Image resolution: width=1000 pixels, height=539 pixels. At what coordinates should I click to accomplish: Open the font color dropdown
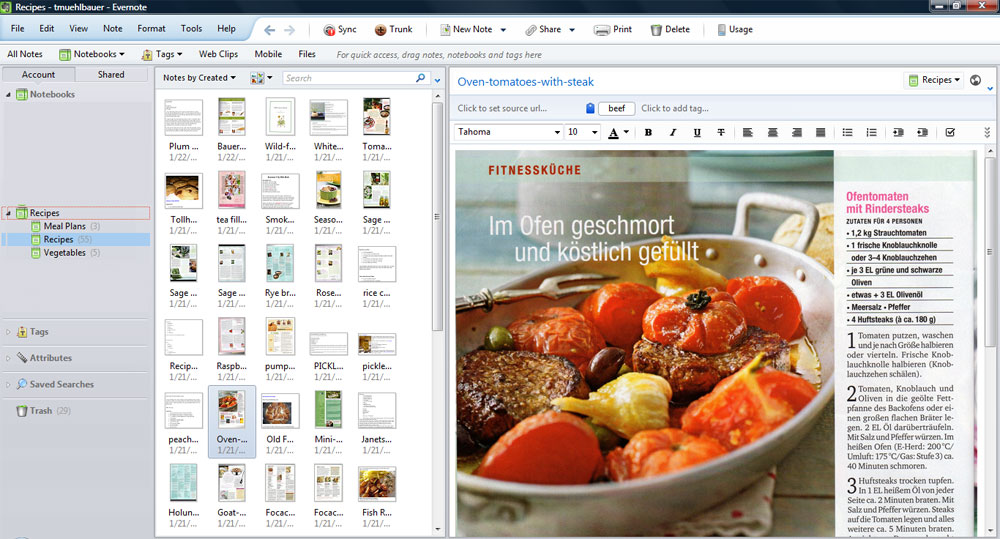626,132
